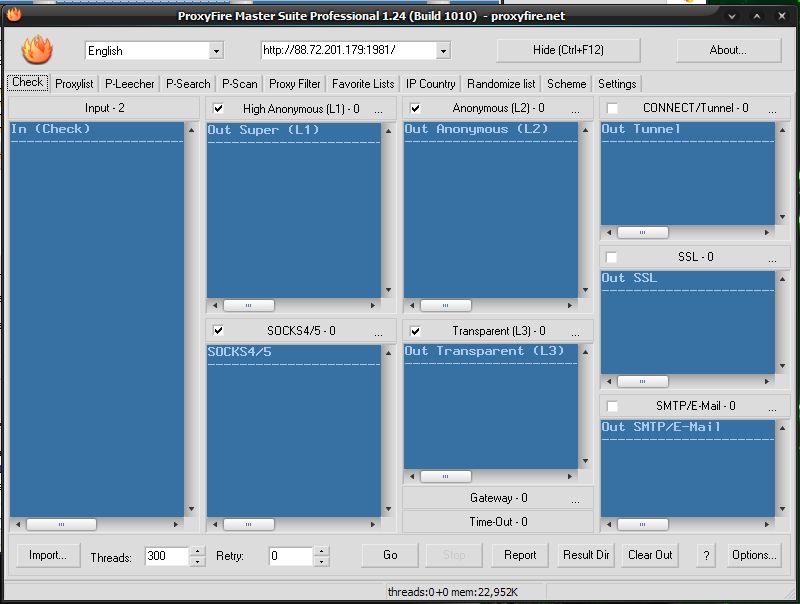Click the title bar flame icon
This screenshot has width=800, height=604.
[x=14, y=15]
